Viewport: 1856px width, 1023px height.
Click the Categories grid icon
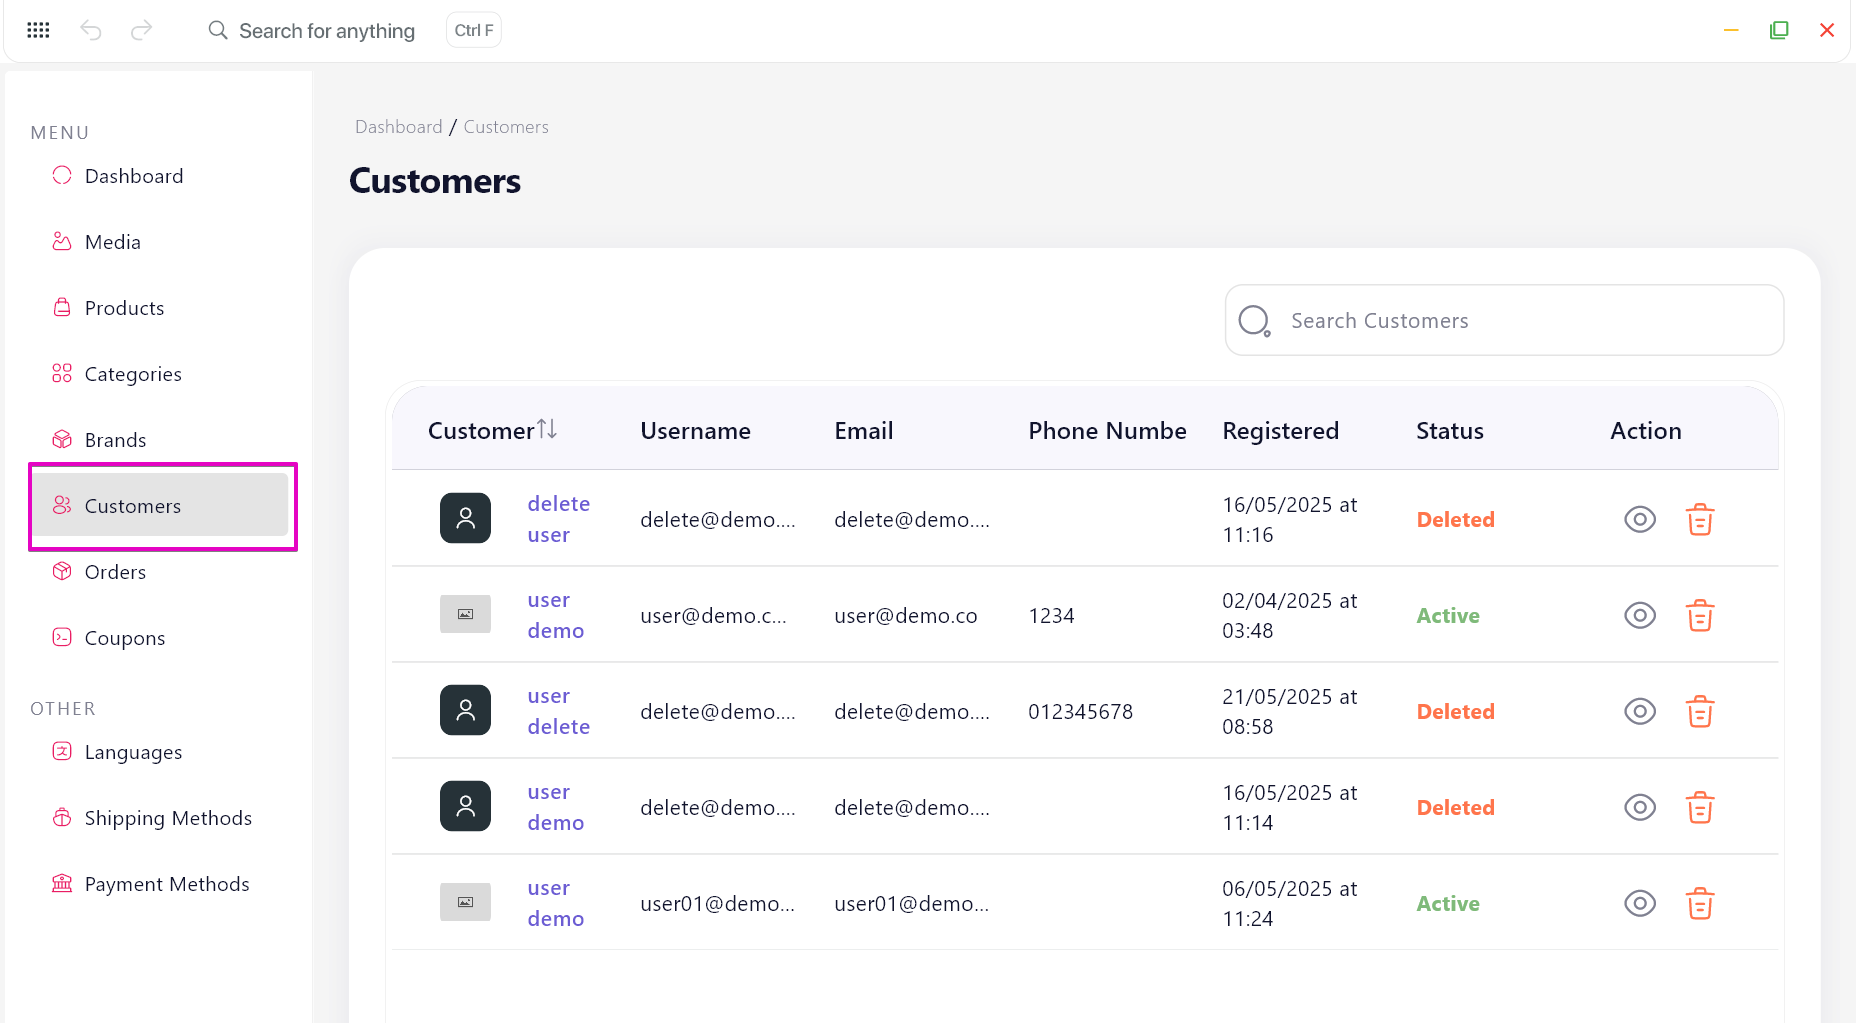tap(62, 373)
